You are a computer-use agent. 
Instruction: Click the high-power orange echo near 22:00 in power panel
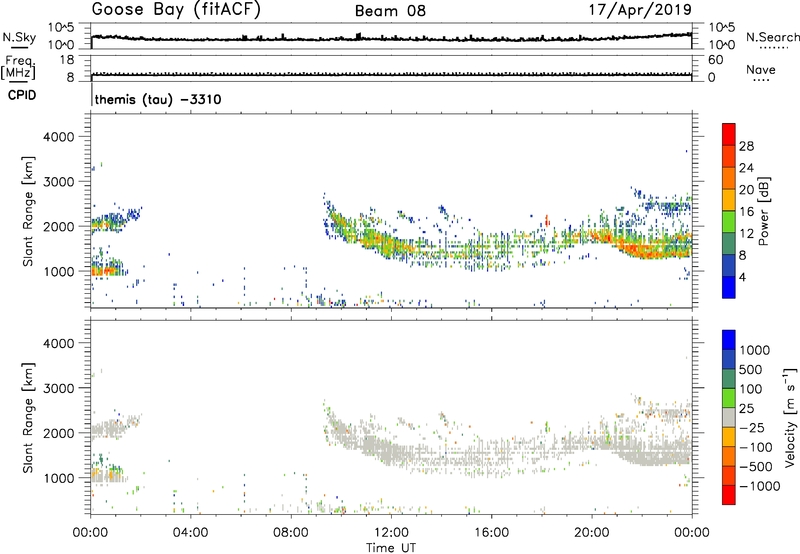[x=645, y=250]
